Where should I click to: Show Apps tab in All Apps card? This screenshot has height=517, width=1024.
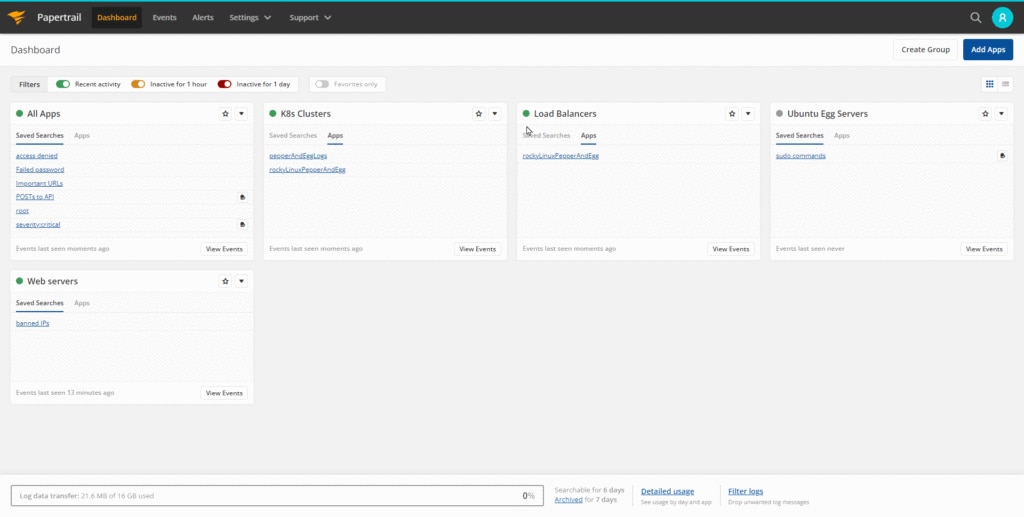pyautogui.click(x=82, y=136)
